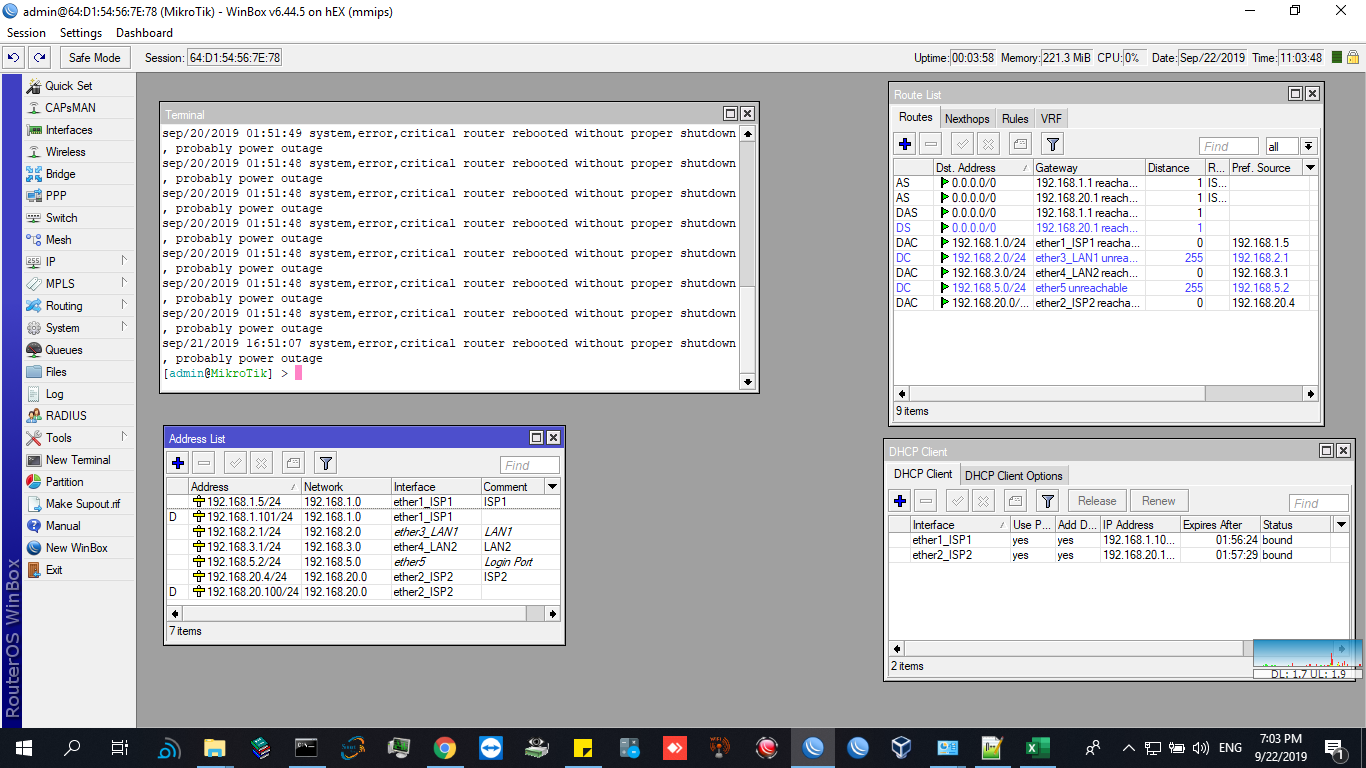Image resolution: width=1366 pixels, height=768 pixels.
Task: Expand the MPLS submenu
Action: (78, 284)
